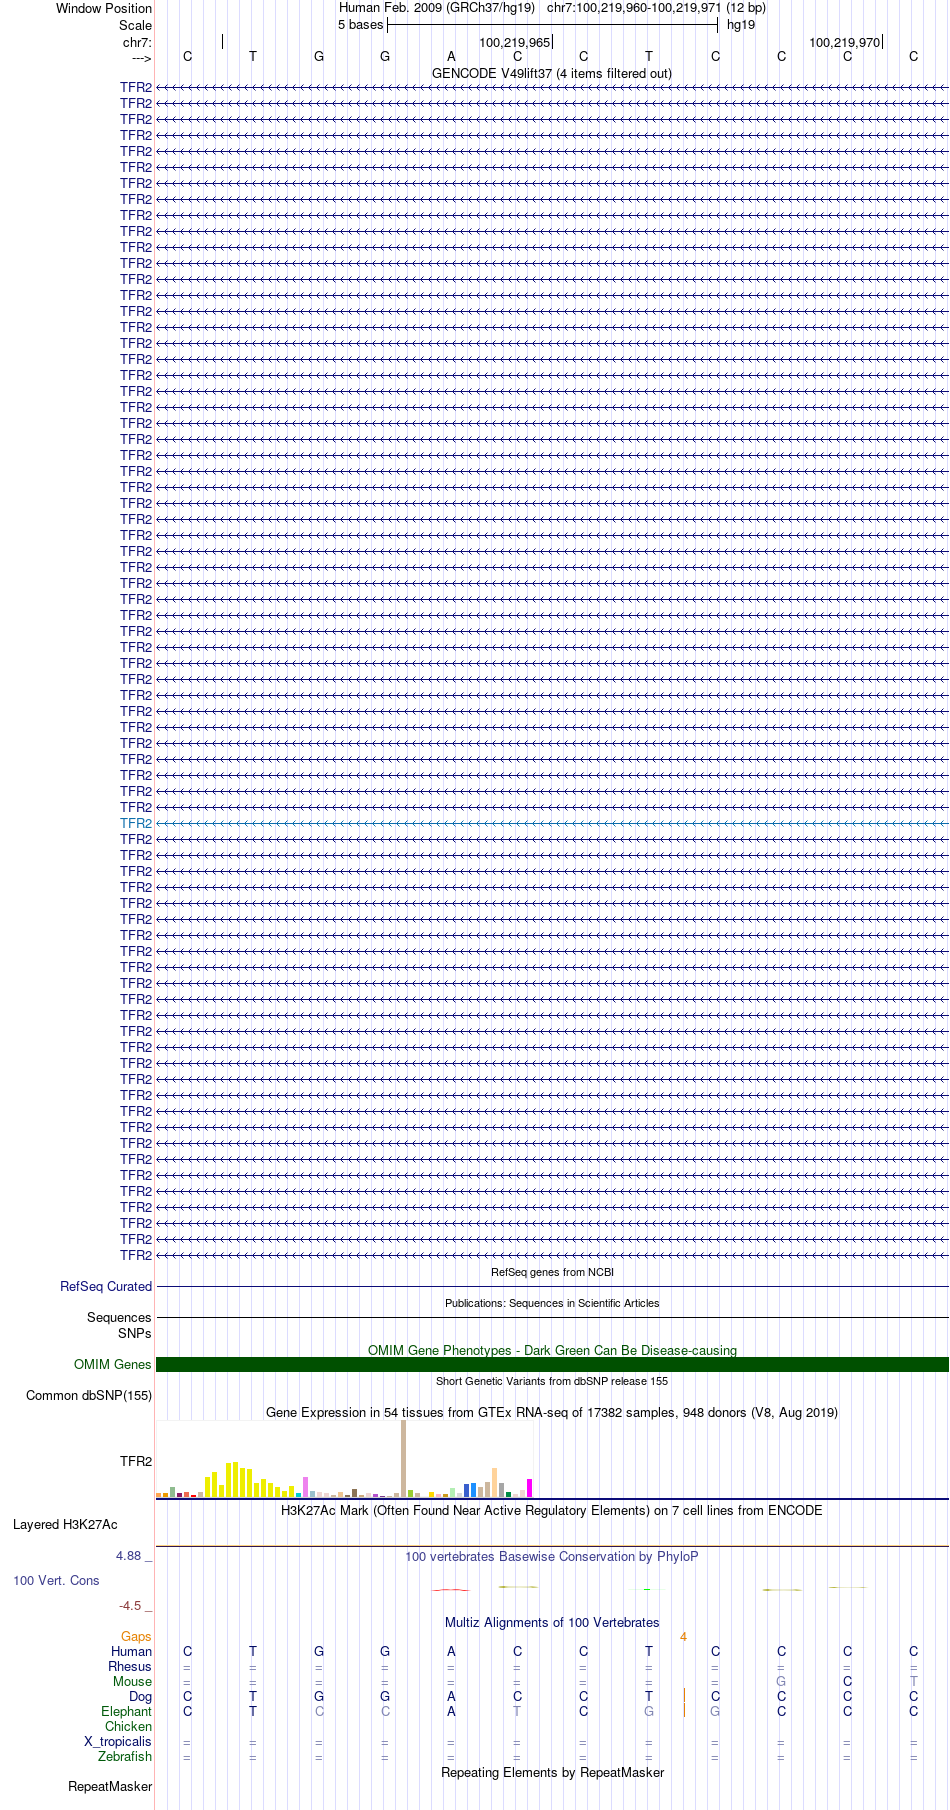Click the orange insertion bar in the Dog row
The height and width of the screenshot is (1810, 950).
coord(684,1696)
